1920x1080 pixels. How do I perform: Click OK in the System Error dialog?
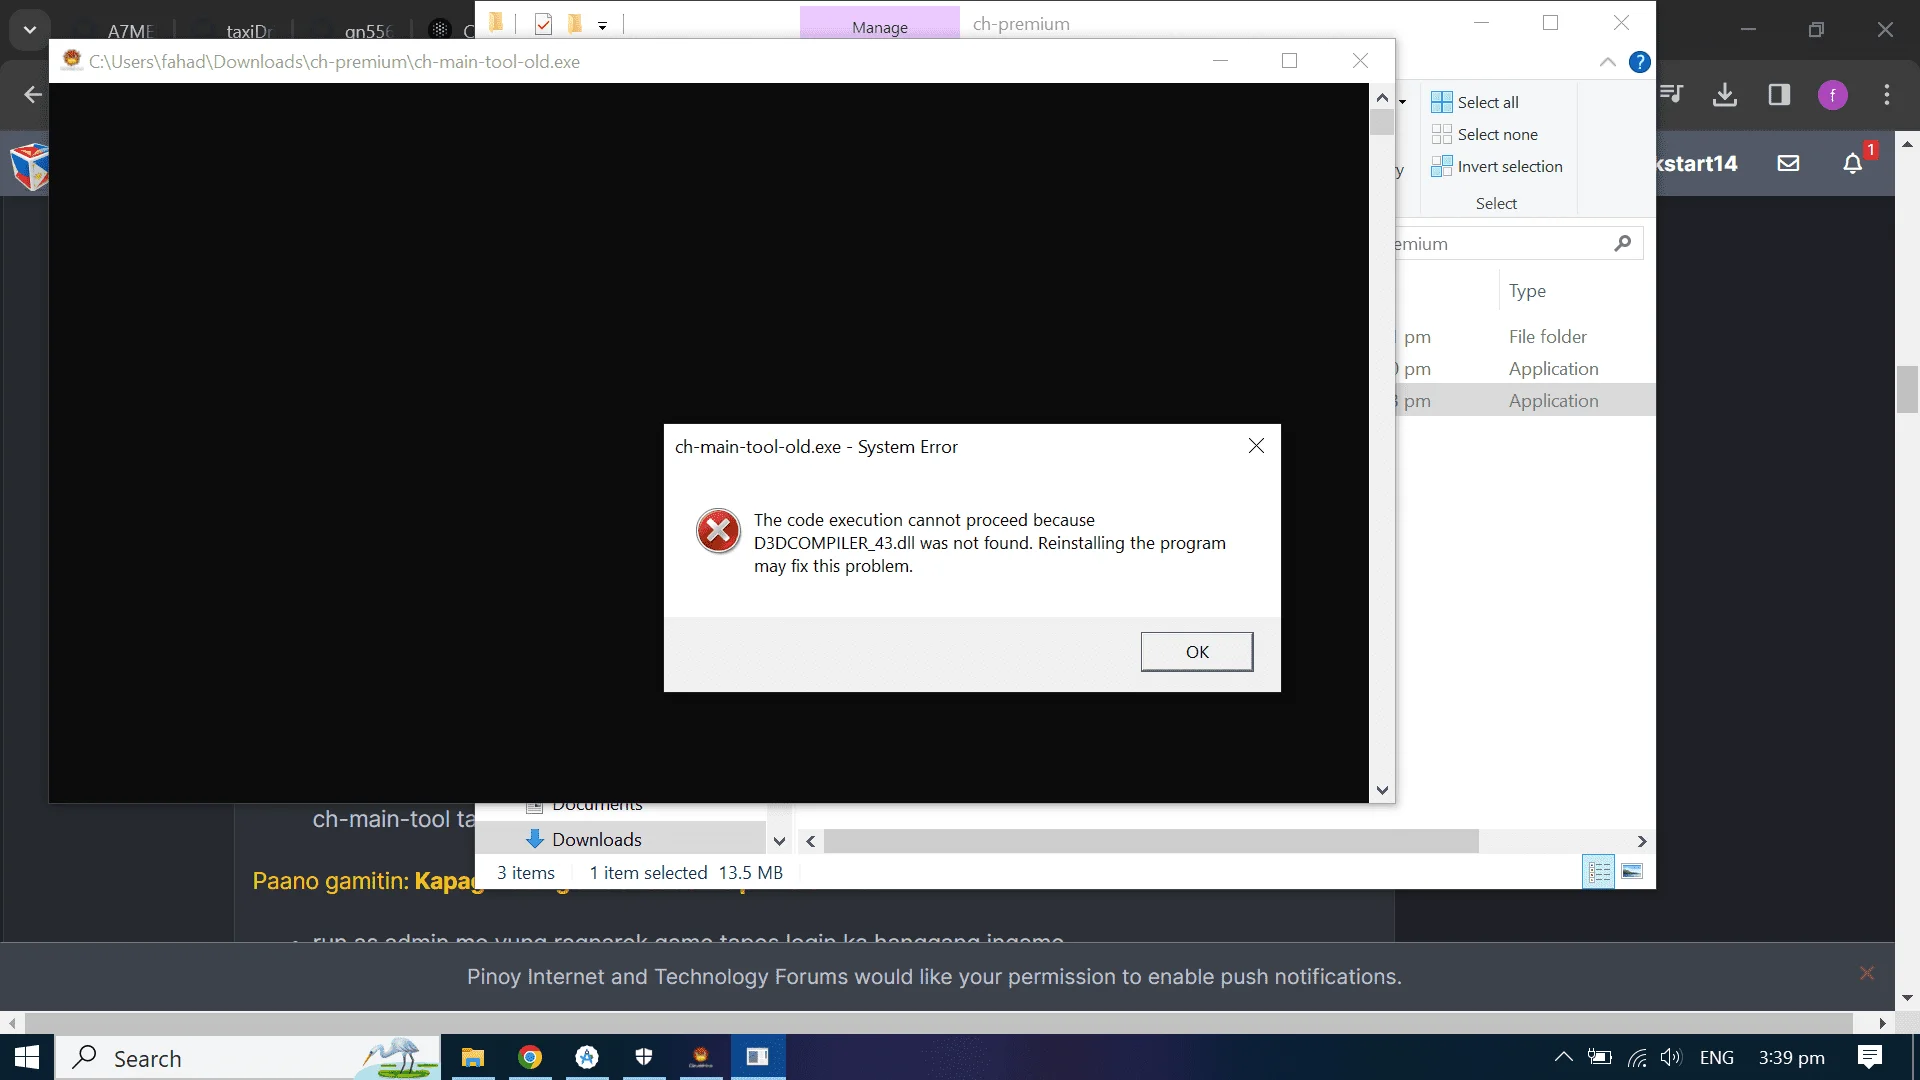point(1196,651)
